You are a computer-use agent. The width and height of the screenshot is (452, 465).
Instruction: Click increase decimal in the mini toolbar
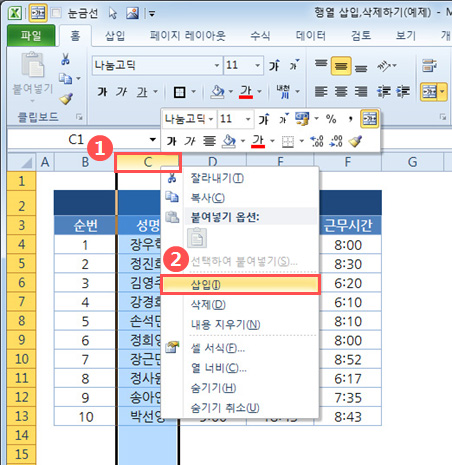click(x=317, y=141)
